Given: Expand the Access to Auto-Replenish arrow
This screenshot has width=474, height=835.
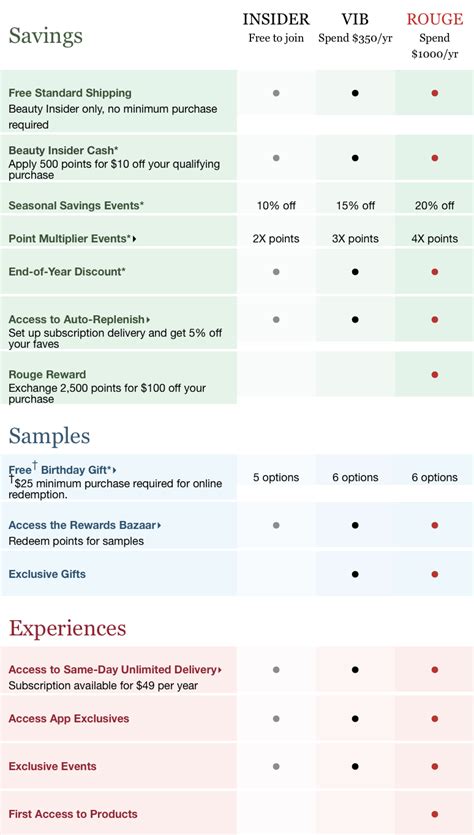Looking at the screenshot, I should [148, 320].
